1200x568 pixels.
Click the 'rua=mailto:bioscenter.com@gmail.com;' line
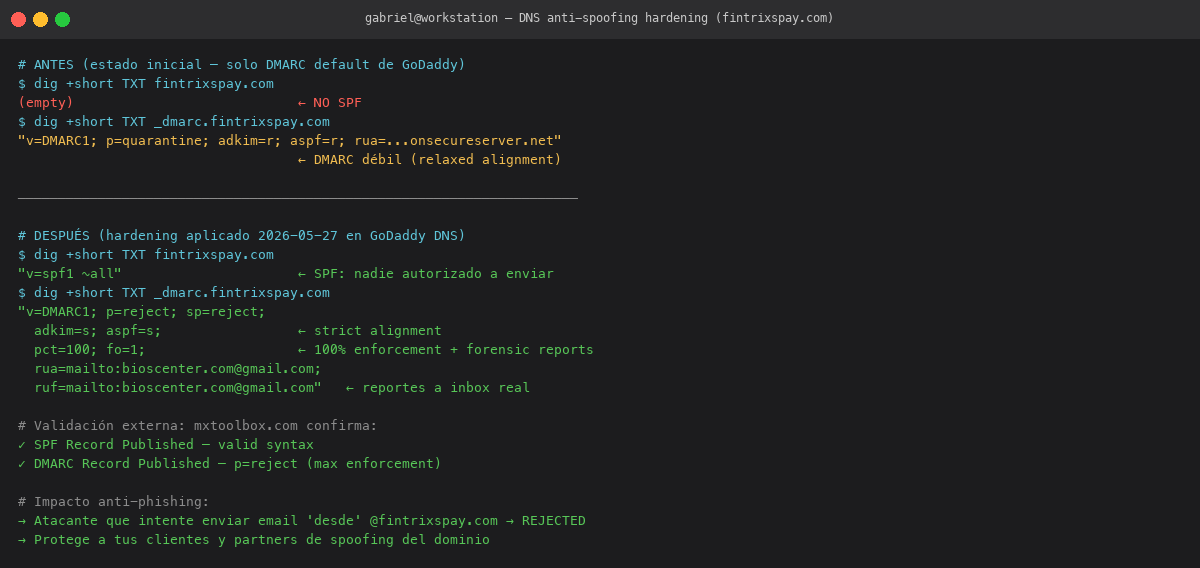point(178,369)
